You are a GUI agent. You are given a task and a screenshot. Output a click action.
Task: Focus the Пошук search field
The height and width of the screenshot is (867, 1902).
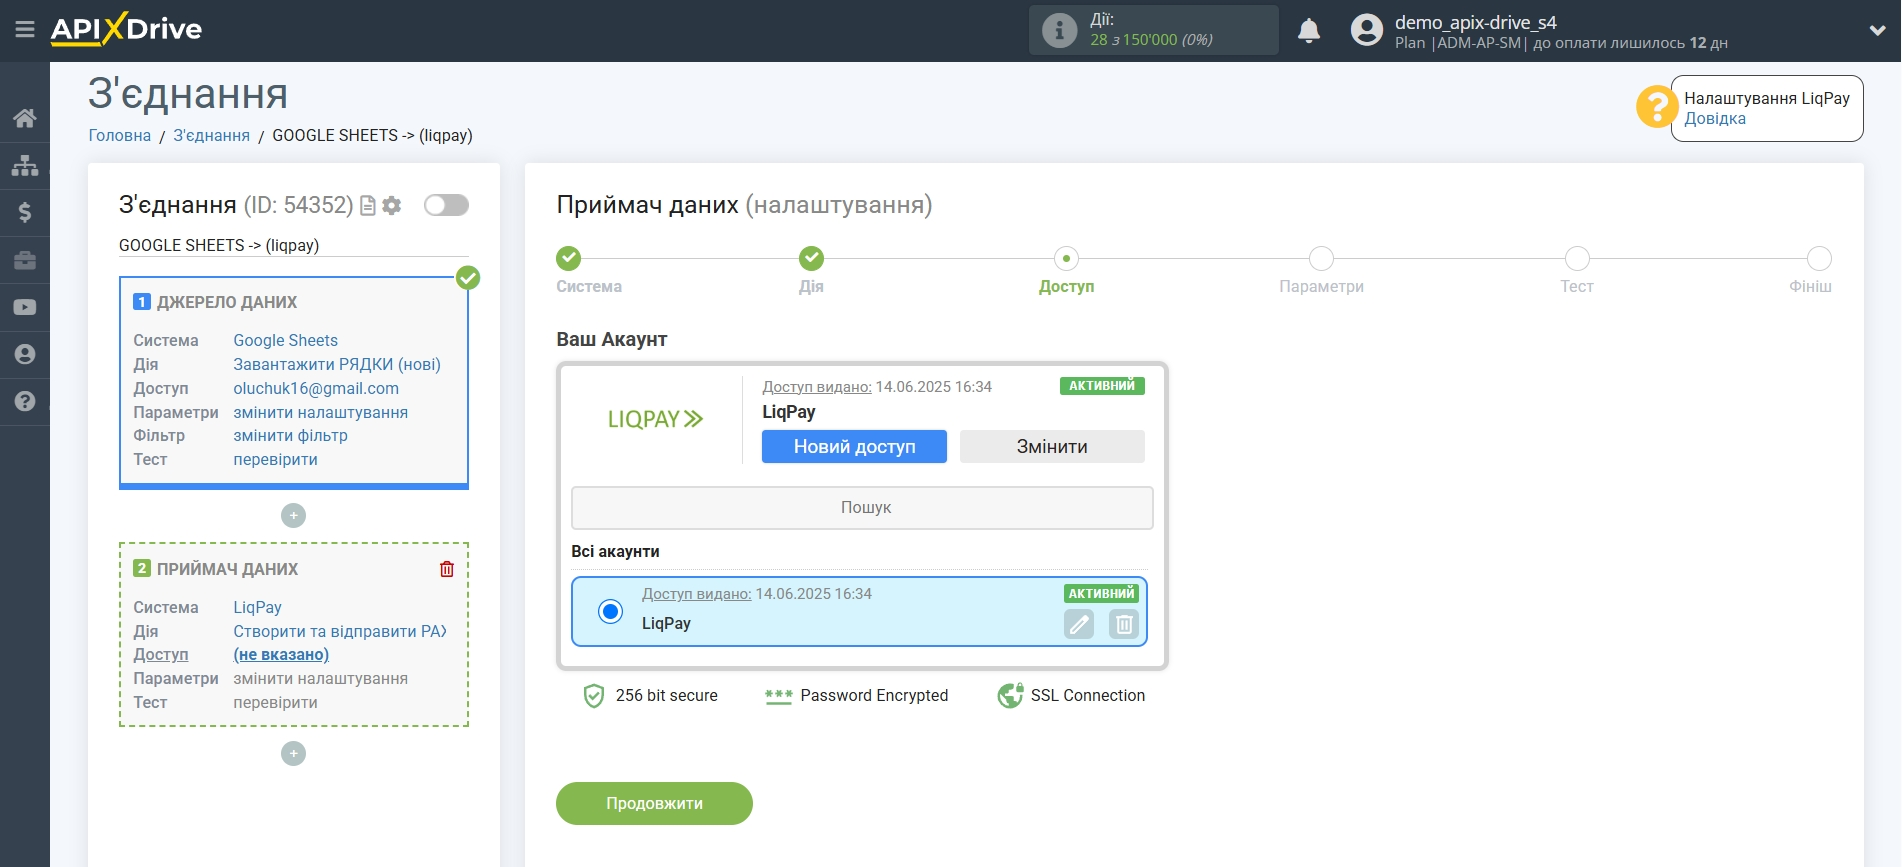(862, 508)
